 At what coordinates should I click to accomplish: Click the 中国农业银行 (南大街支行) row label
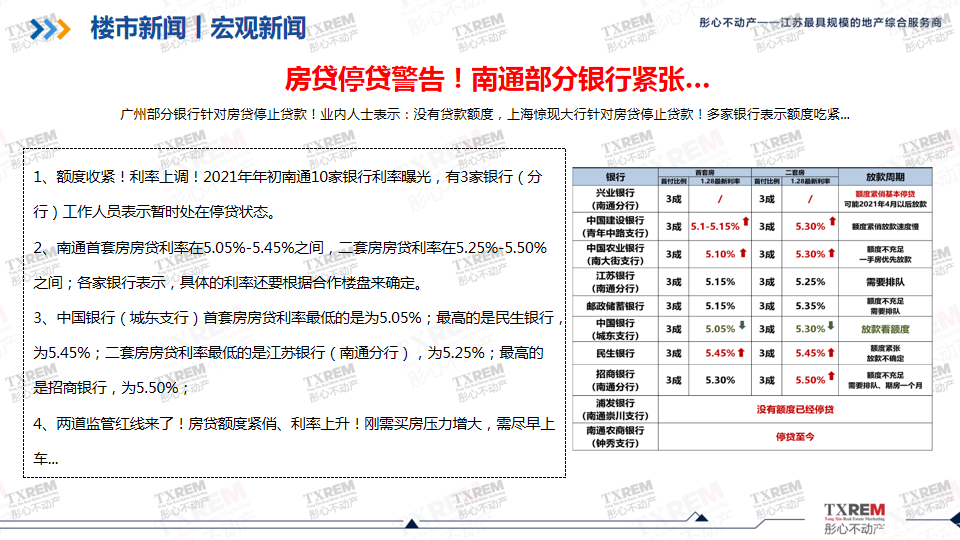(x=615, y=254)
